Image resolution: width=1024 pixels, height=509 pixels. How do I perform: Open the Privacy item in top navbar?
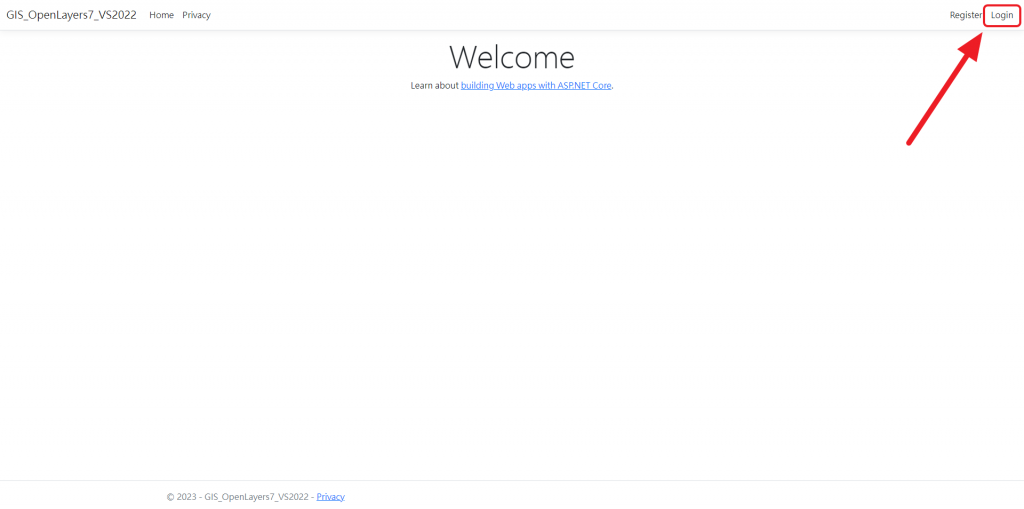(196, 15)
